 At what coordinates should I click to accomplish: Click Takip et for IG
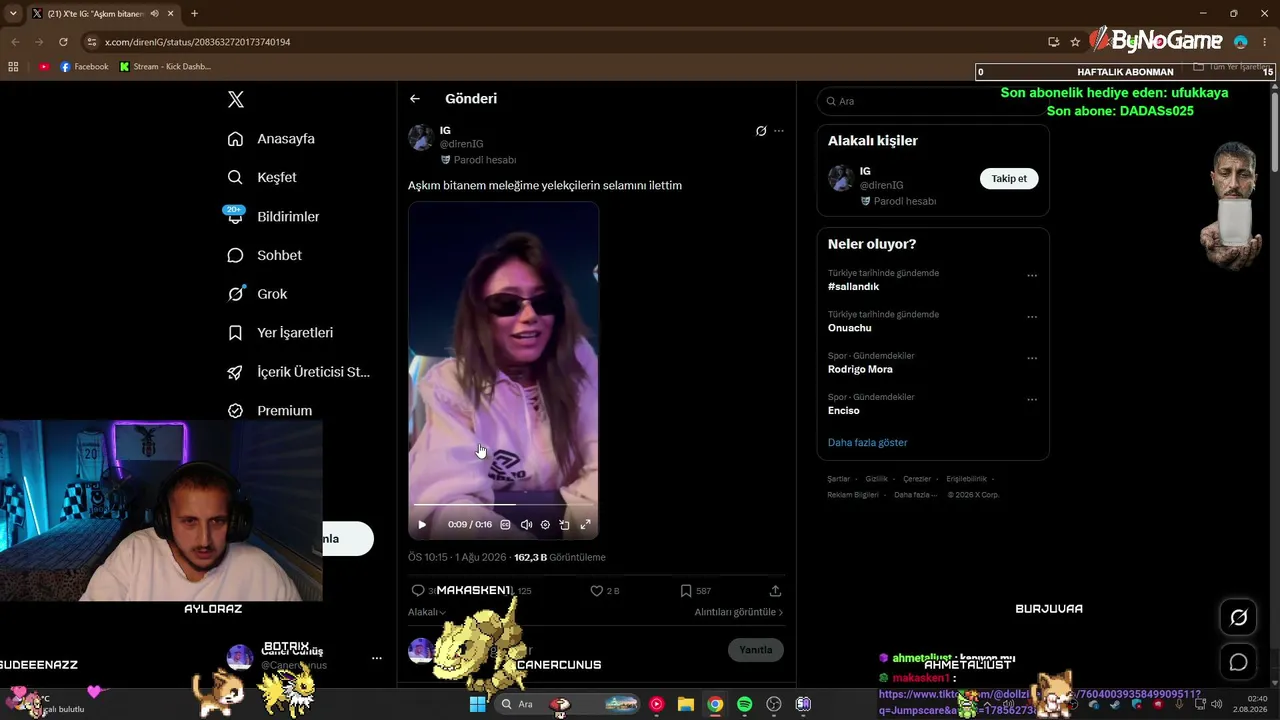[x=1009, y=179]
